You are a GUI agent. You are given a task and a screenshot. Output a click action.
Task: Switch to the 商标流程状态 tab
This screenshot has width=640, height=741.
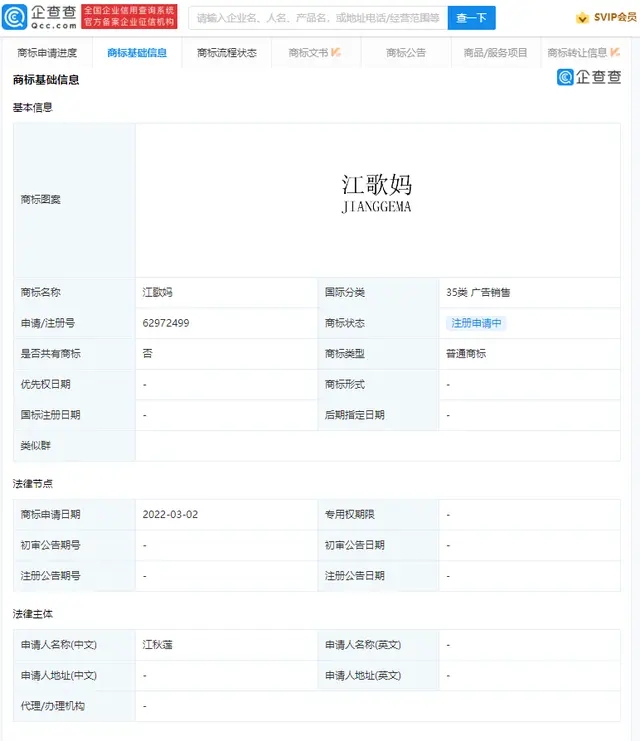coord(227,53)
